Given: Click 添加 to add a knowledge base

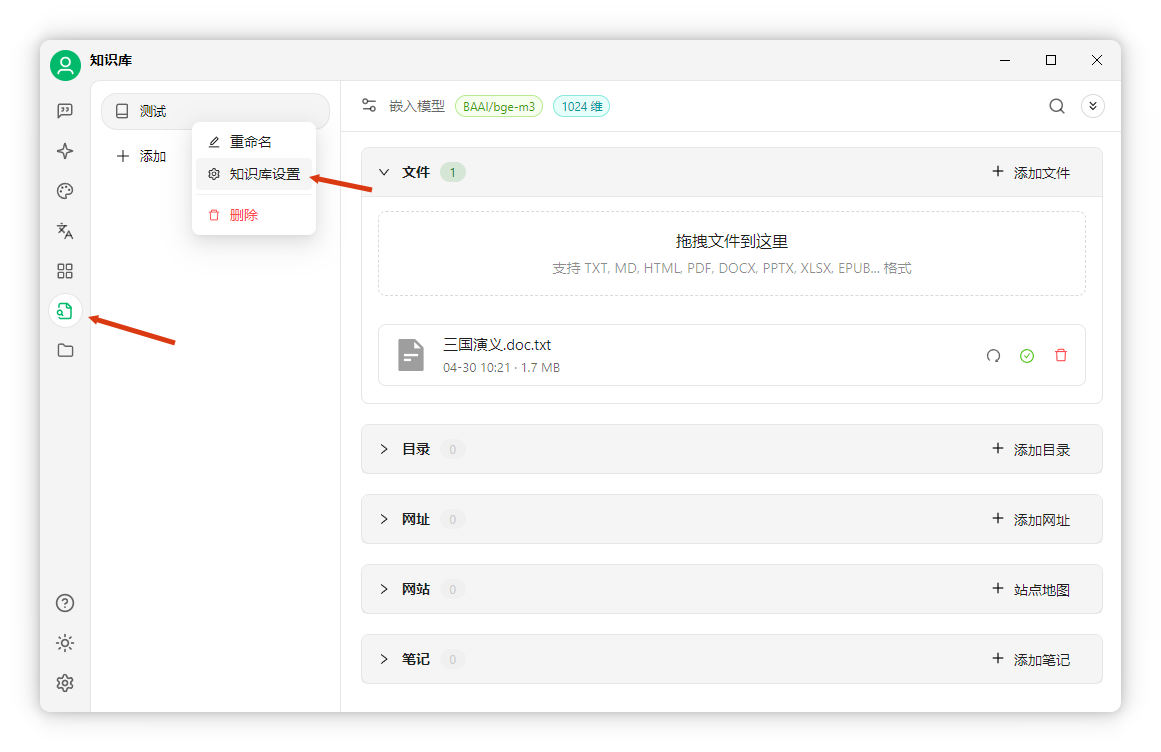Looking at the screenshot, I should (141, 156).
